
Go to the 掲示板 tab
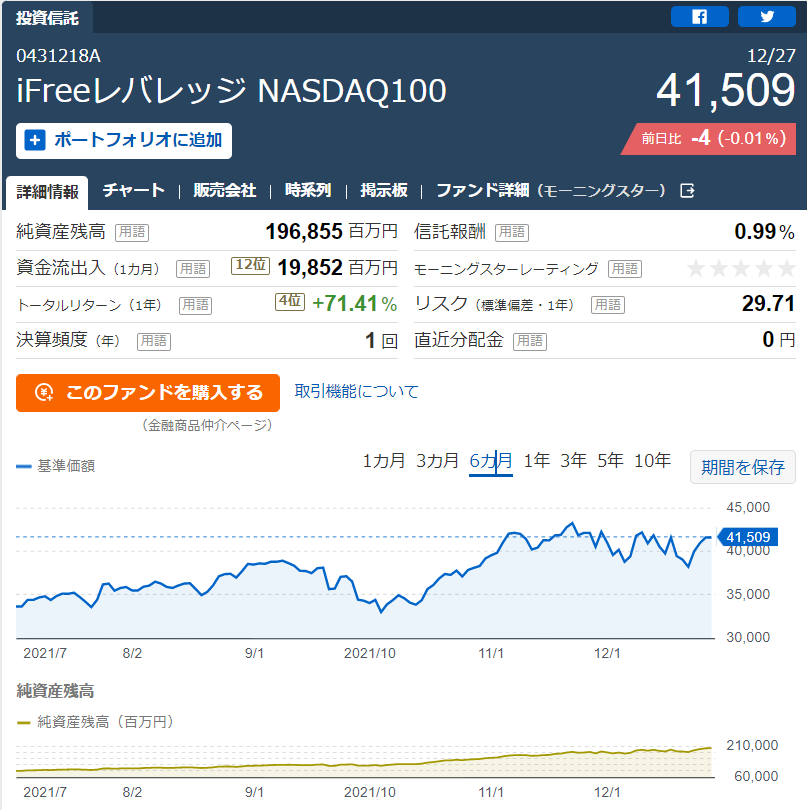click(x=384, y=190)
